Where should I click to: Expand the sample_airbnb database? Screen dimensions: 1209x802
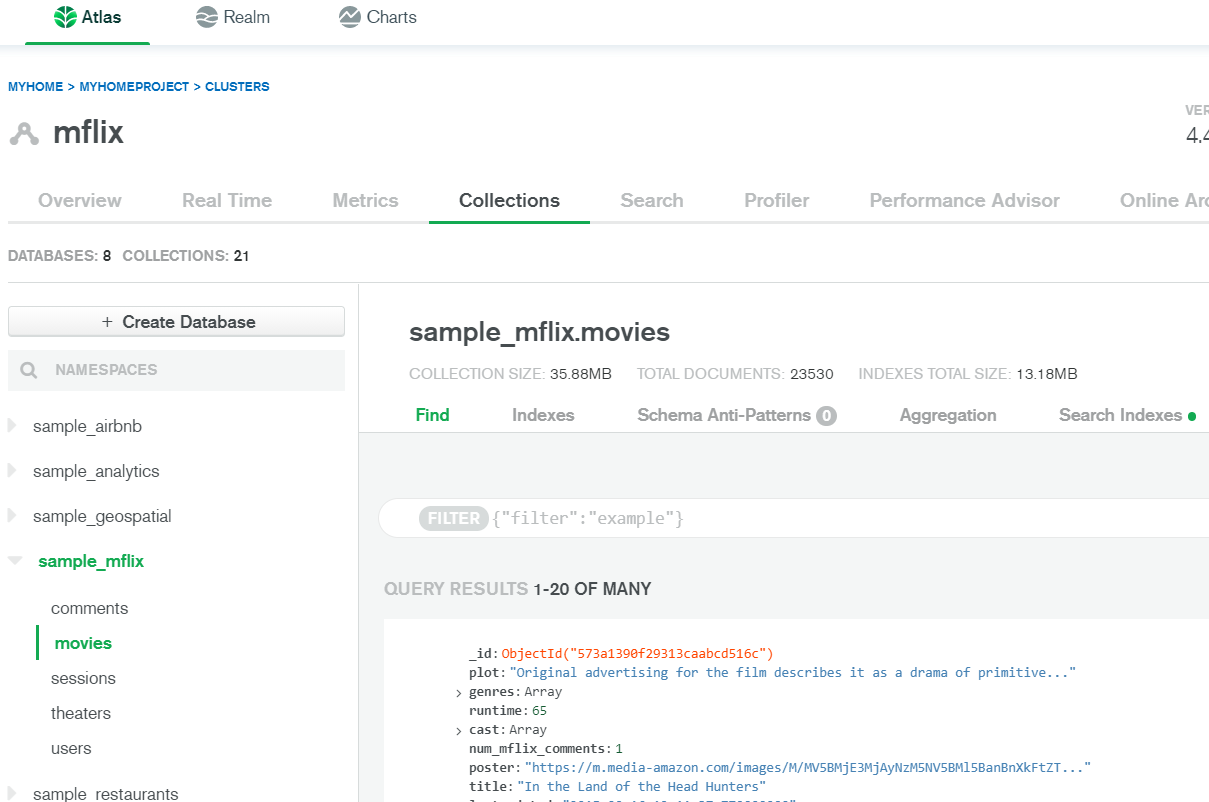(x=14, y=425)
